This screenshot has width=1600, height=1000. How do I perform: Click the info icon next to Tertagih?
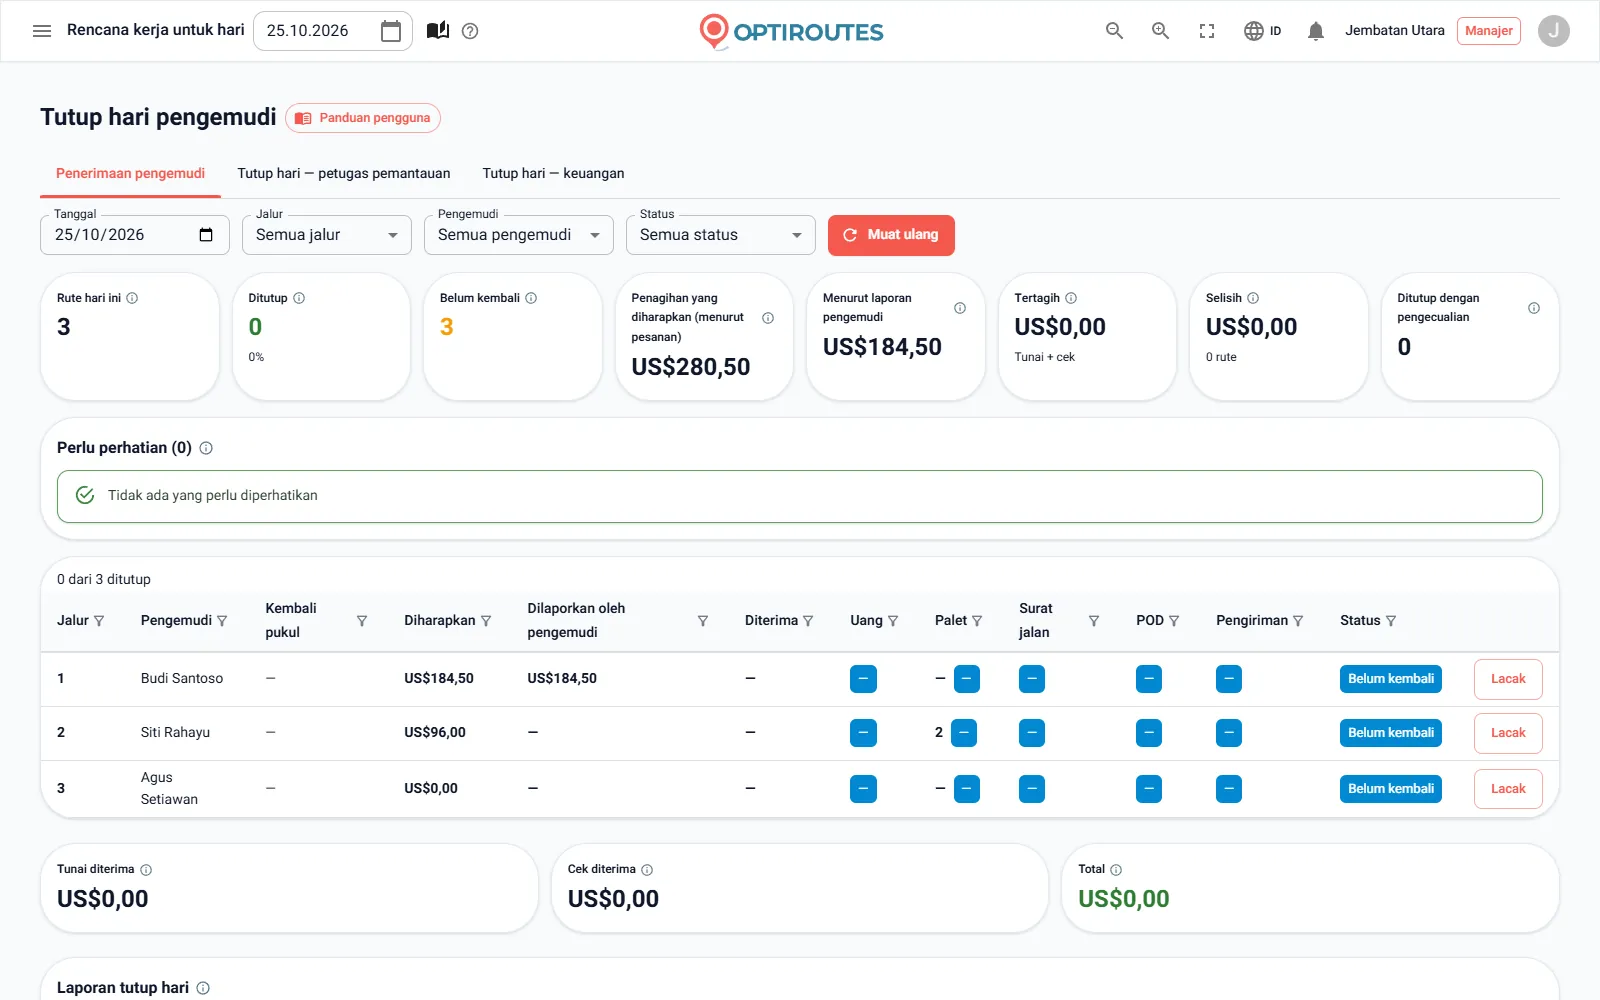click(1071, 298)
